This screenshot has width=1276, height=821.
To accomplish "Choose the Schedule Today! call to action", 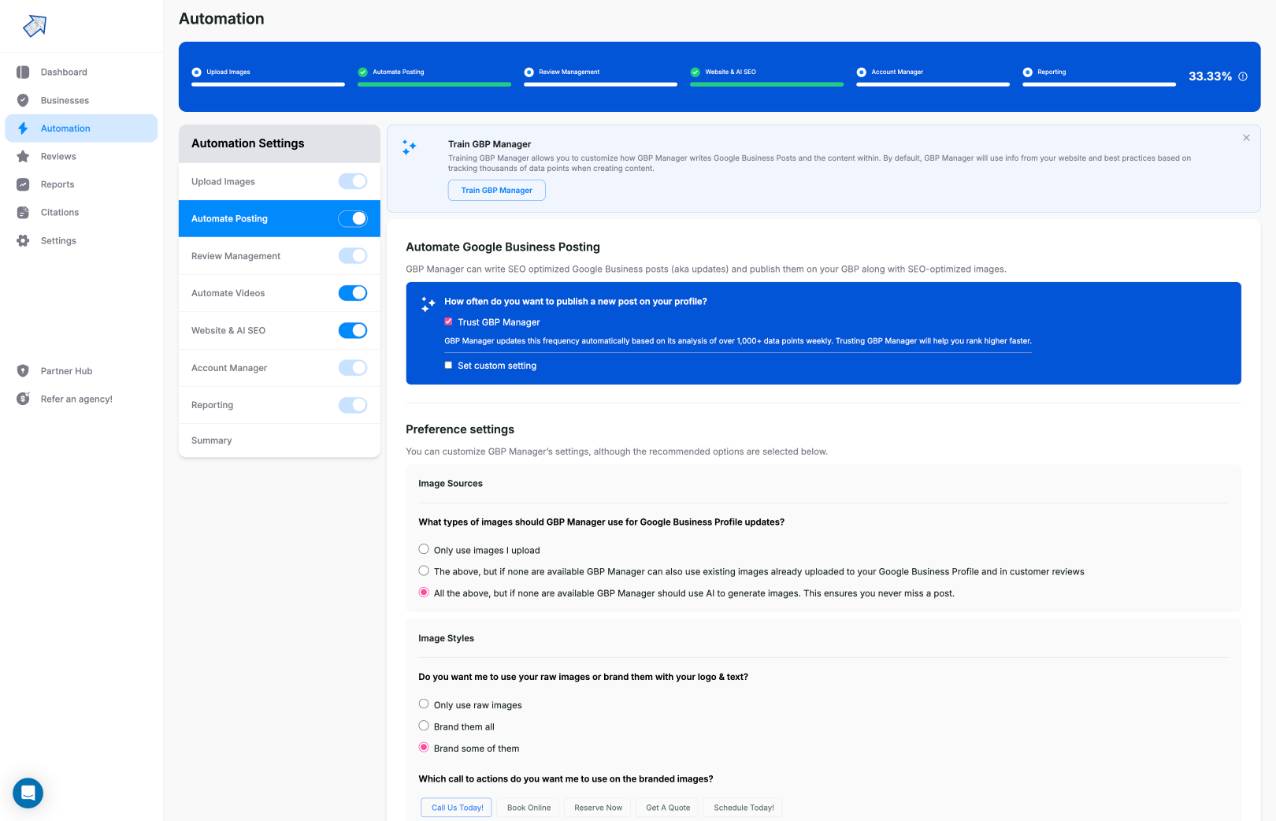I will coord(744,807).
